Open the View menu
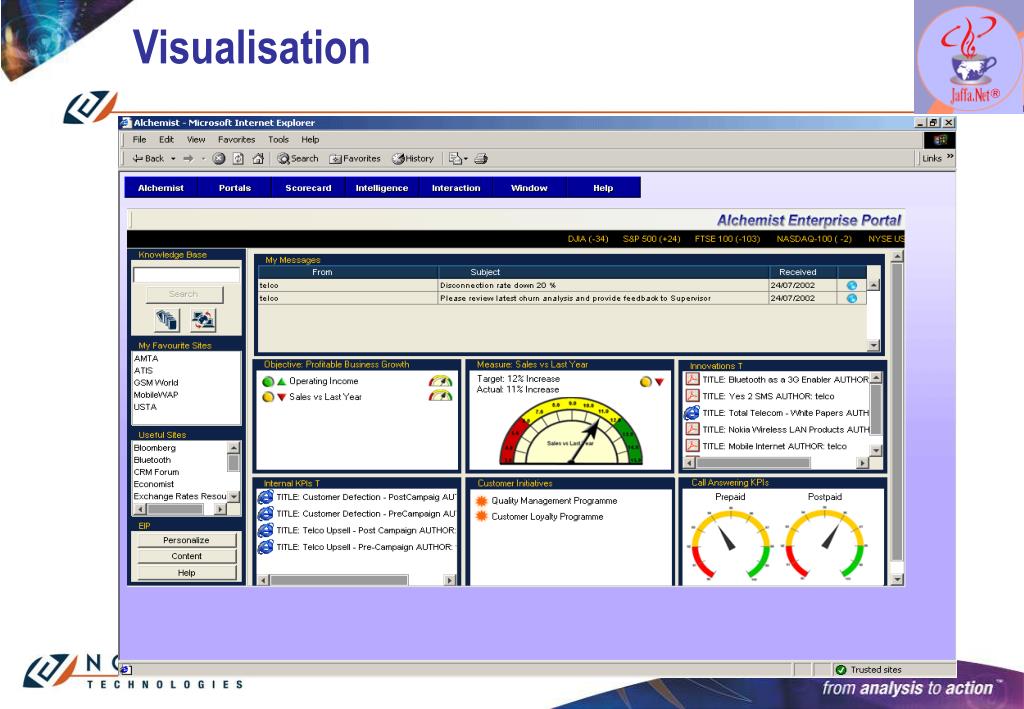The image size is (1024, 709). (196, 140)
